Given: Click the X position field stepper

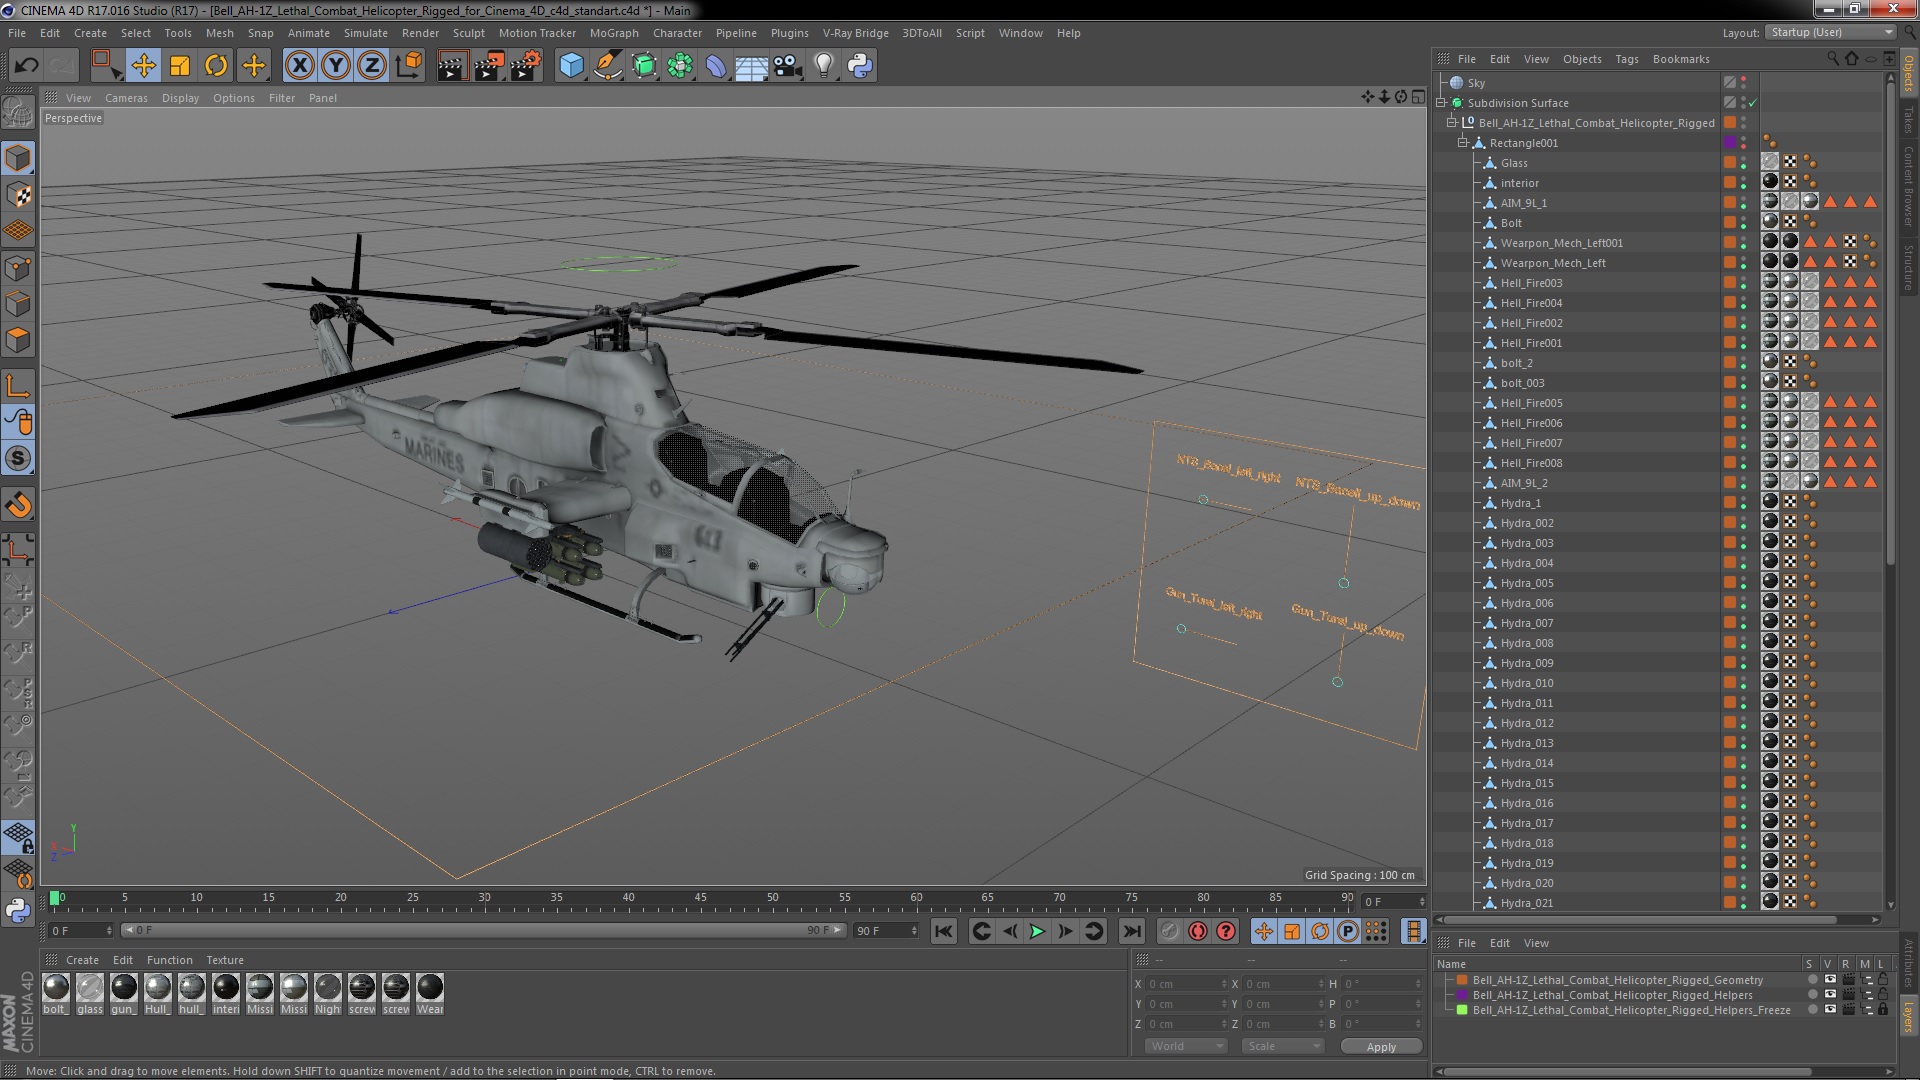Looking at the screenshot, I should [1224, 984].
